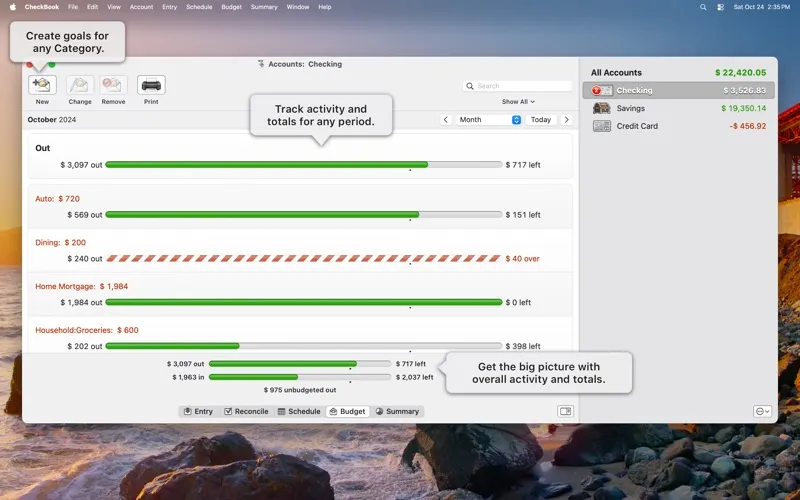Click the Out total progress bar
The image size is (800, 500).
click(x=304, y=165)
